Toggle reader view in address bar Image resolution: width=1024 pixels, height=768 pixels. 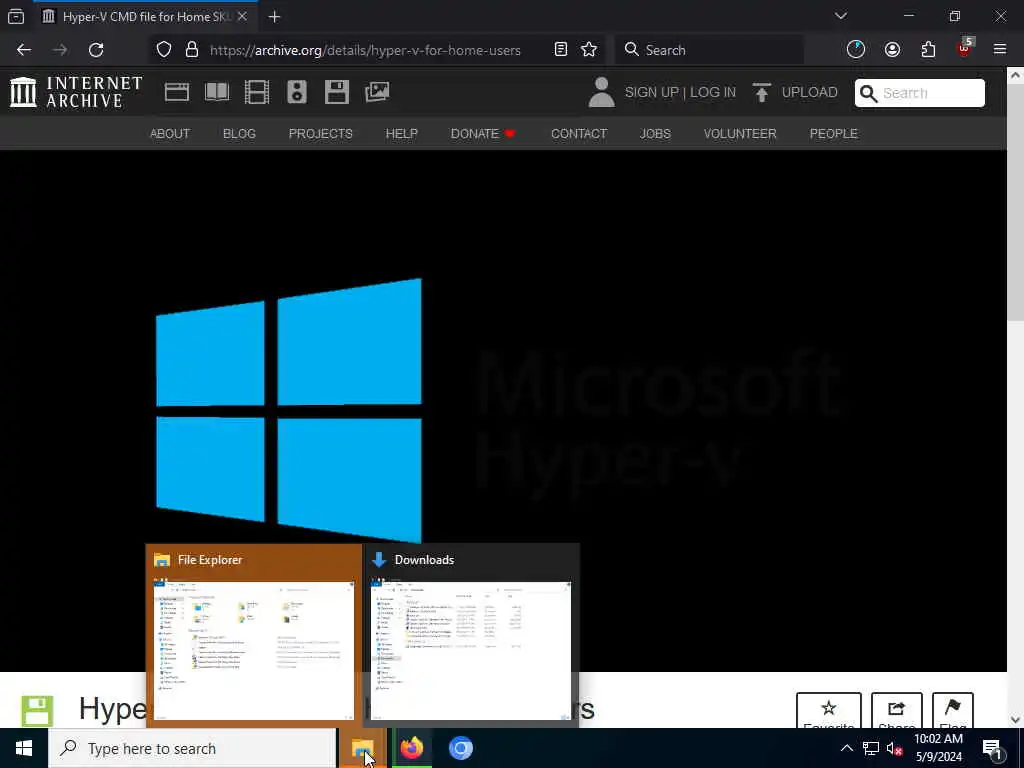point(560,50)
